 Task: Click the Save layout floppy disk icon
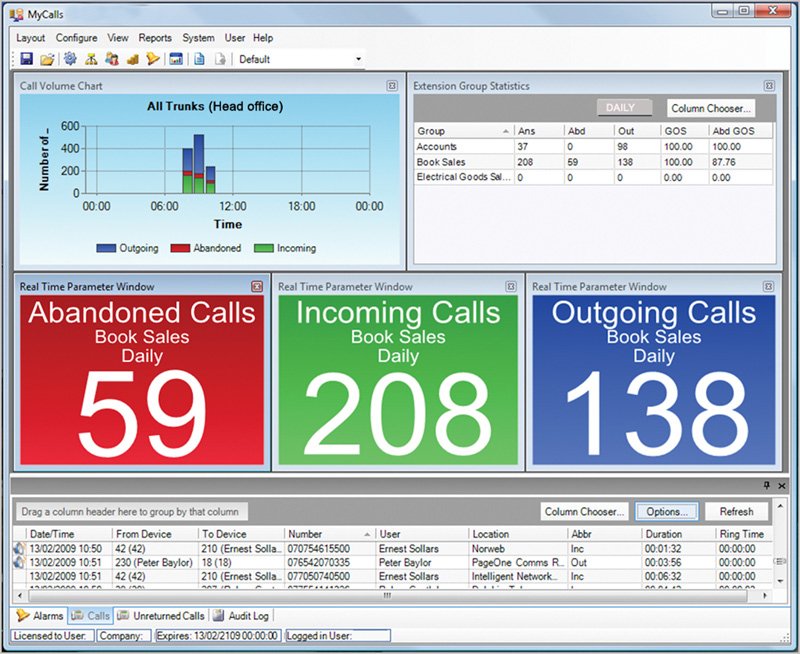27,59
